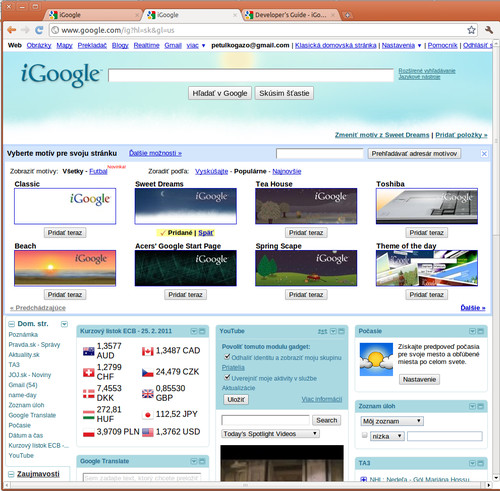500x491 pixels.
Task: Add Tea House theme with Pridať teraz
Action: (x=306, y=233)
